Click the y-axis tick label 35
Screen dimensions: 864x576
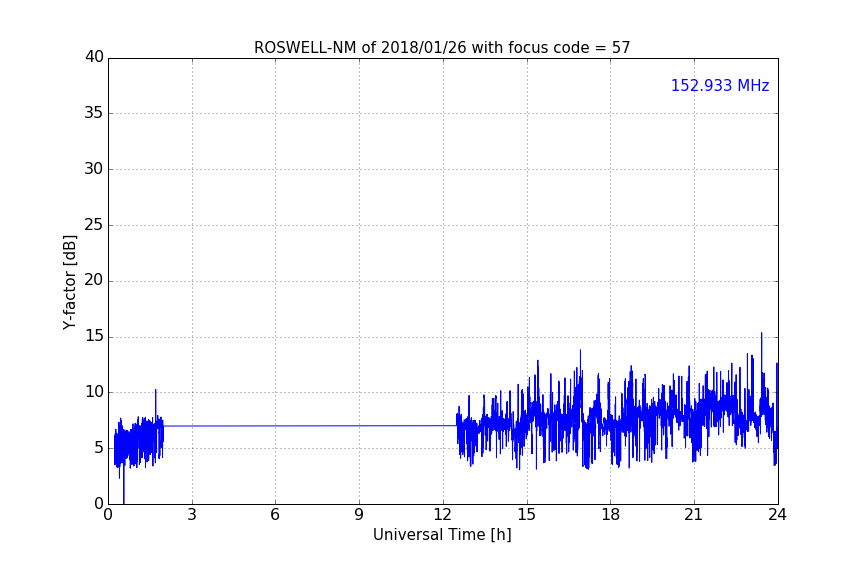click(x=94, y=113)
